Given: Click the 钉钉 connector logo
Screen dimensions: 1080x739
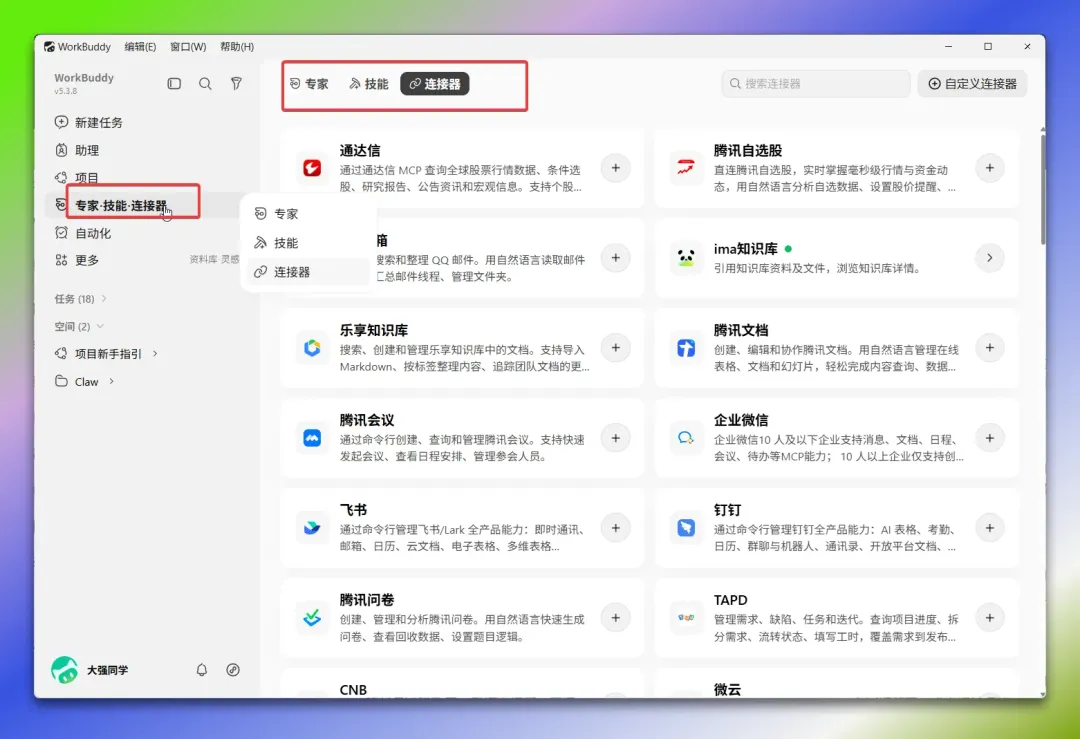Looking at the screenshot, I should point(686,528).
